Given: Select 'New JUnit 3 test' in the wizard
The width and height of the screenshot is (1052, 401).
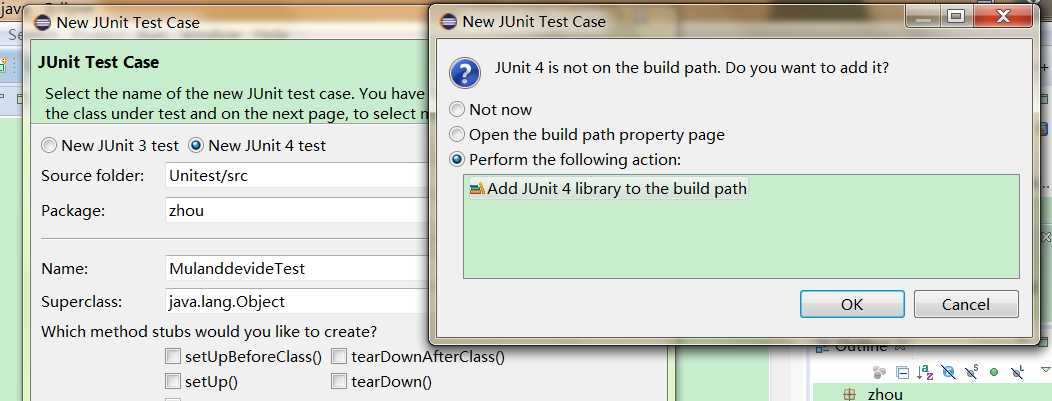Looking at the screenshot, I should (x=110, y=146).
